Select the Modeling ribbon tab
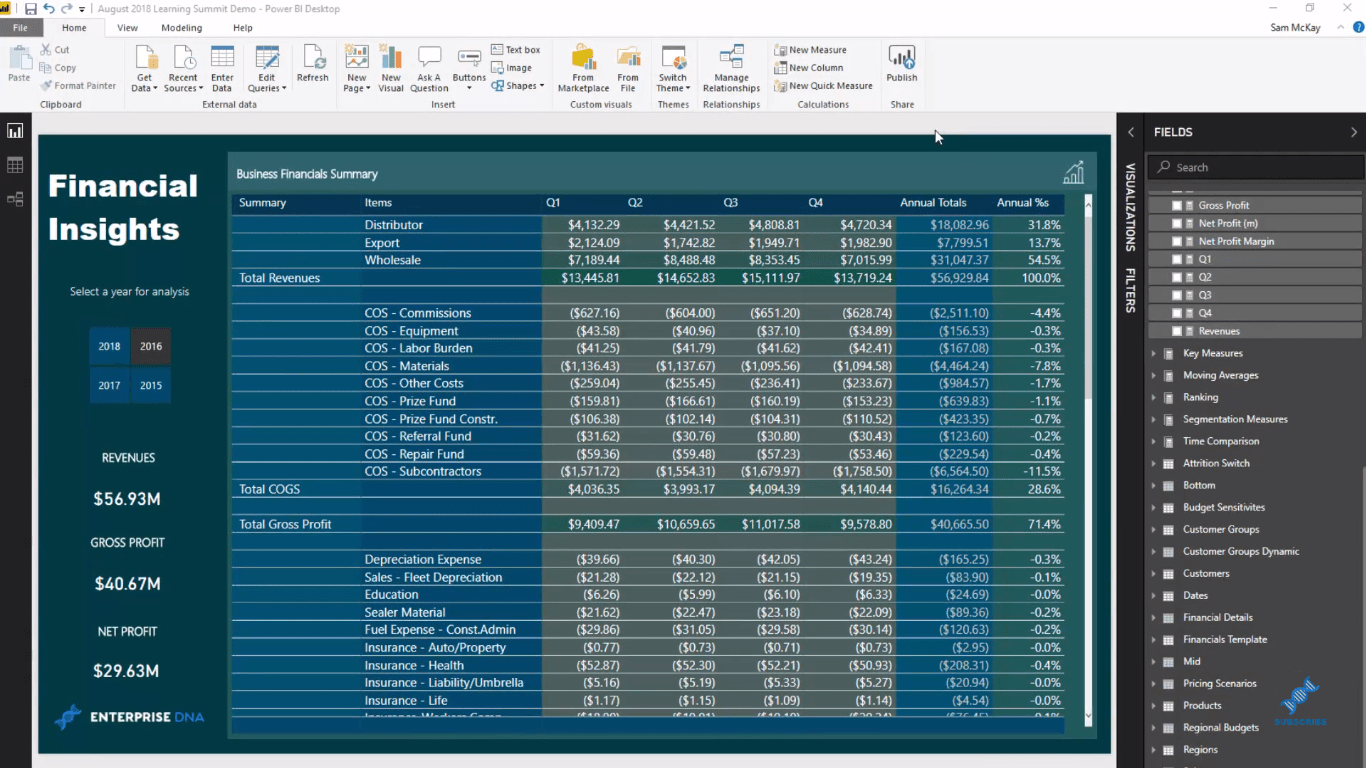This screenshot has width=1366, height=768. pyautogui.click(x=181, y=28)
